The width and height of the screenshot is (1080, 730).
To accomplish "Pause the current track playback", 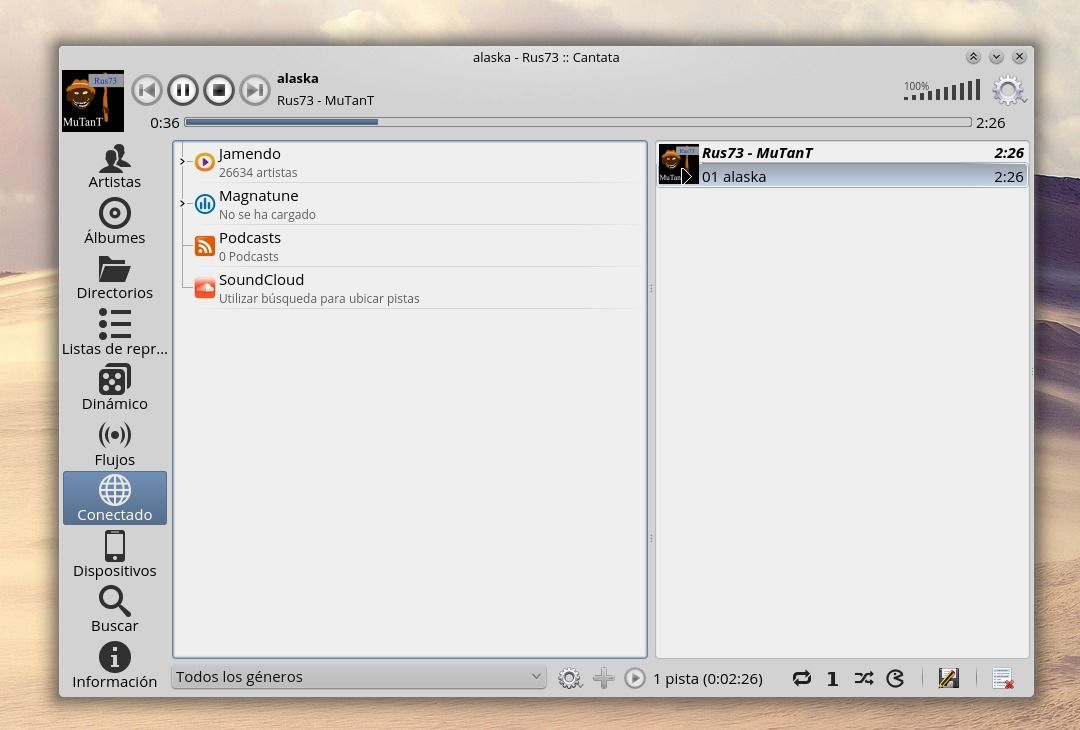I will (x=182, y=91).
